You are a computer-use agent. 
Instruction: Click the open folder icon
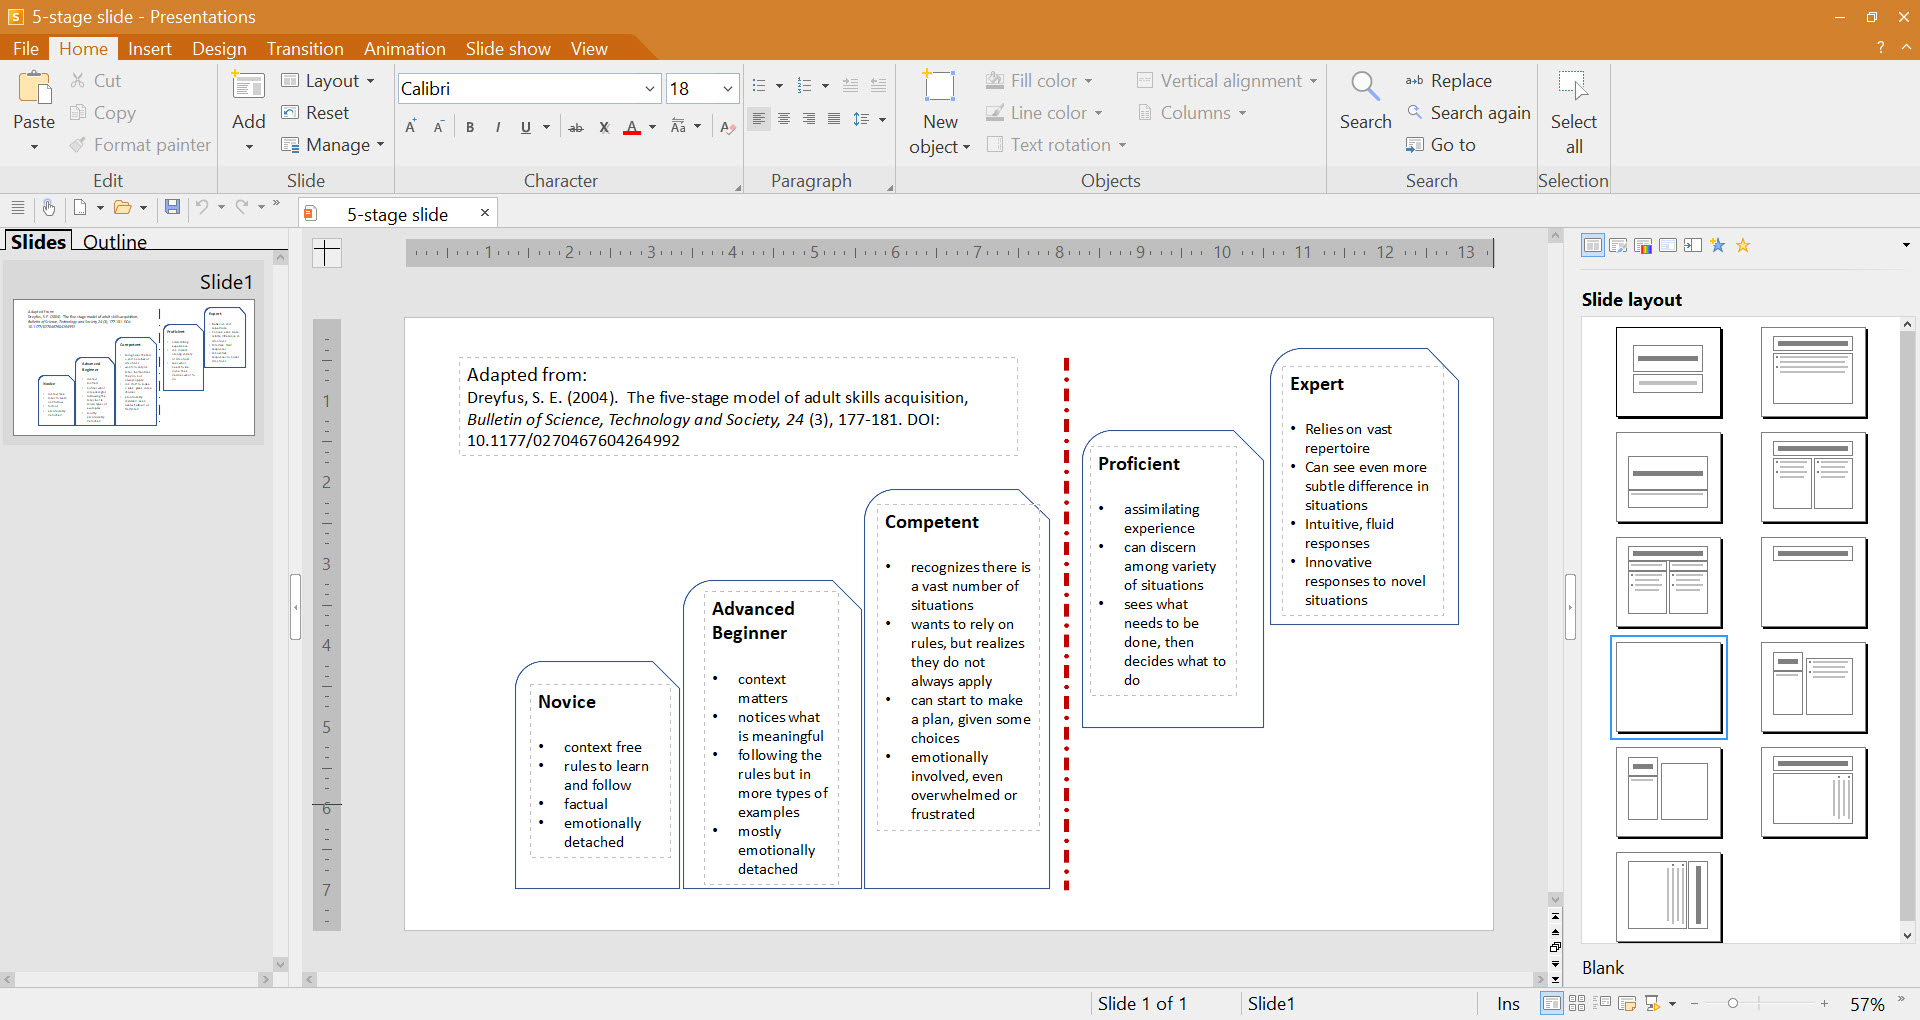pyautogui.click(x=123, y=207)
